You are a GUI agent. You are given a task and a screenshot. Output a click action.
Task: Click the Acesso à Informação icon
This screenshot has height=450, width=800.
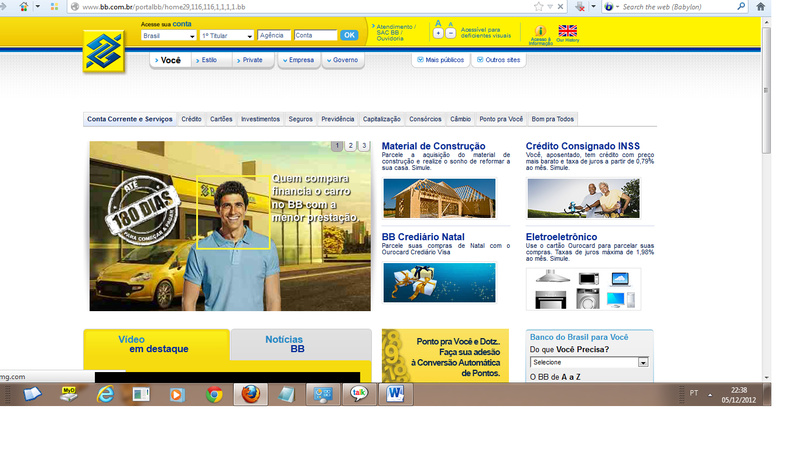coord(540,35)
